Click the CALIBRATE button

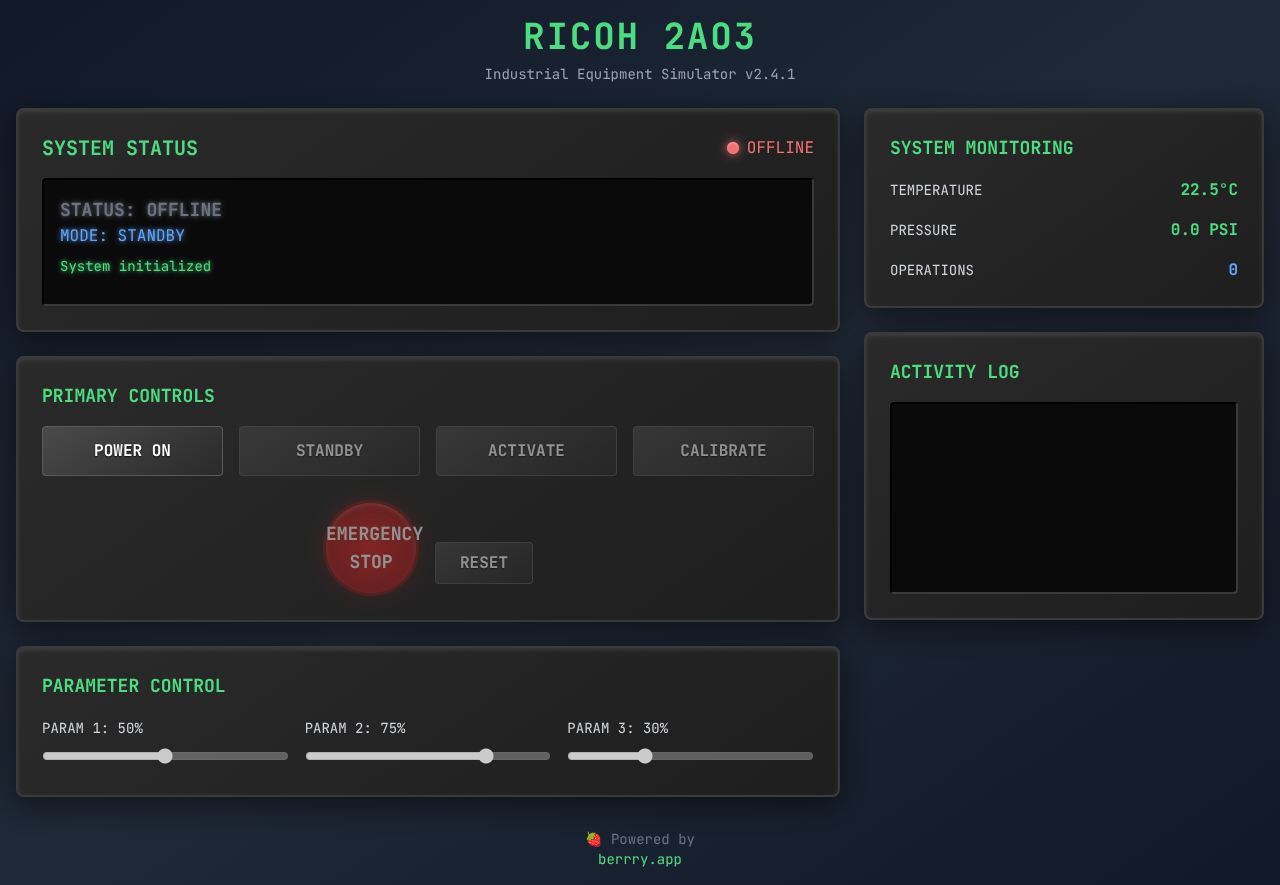point(723,450)
